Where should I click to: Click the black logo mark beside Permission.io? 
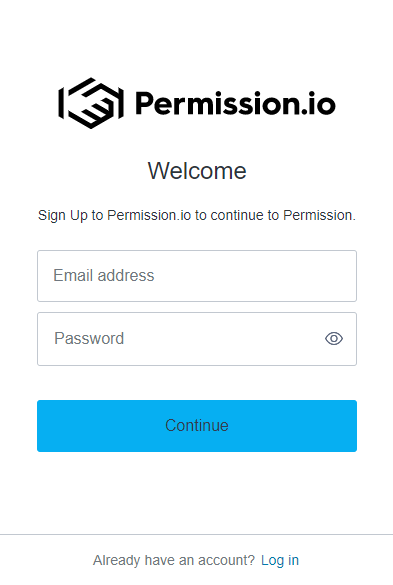(x=91, y=103)
